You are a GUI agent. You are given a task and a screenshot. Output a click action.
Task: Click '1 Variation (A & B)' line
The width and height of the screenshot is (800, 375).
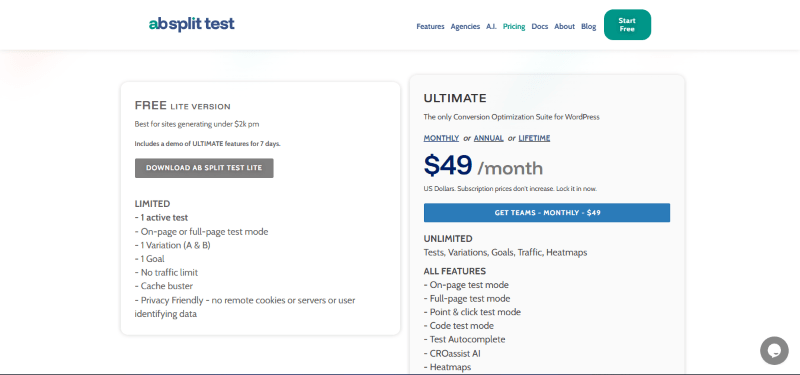pyautogui.click(x=172, y=245)
